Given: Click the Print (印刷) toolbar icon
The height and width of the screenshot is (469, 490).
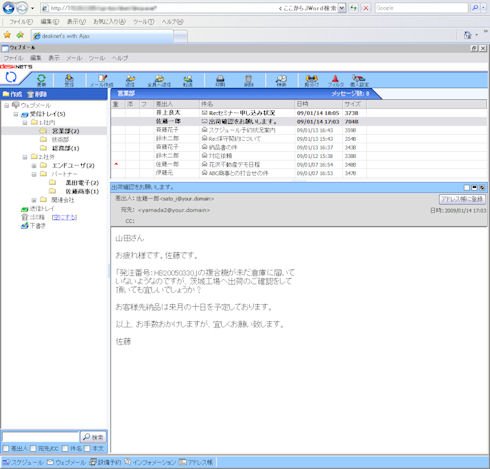Looking at the screenshot, I should [x=220, y=80].
